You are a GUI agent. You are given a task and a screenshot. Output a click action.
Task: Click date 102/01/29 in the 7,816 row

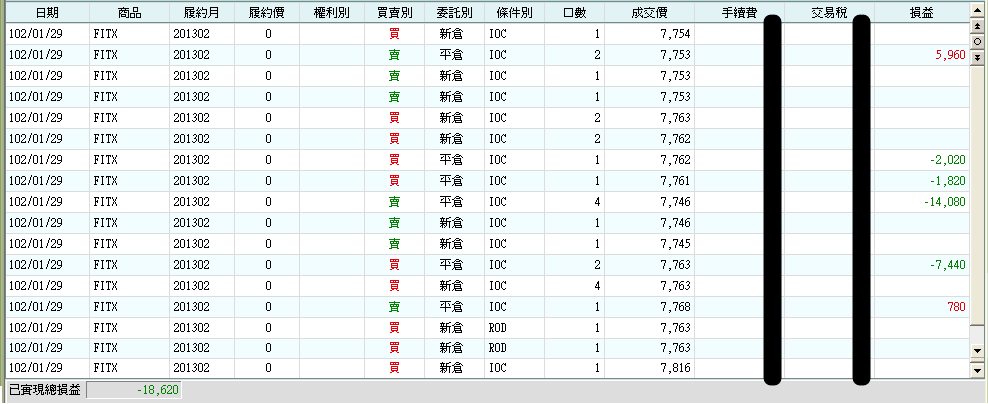tap(35, 368)
